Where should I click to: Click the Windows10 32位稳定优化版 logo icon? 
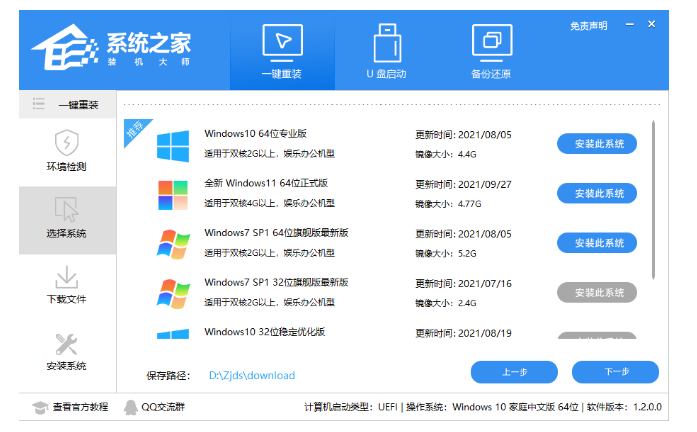173,333
